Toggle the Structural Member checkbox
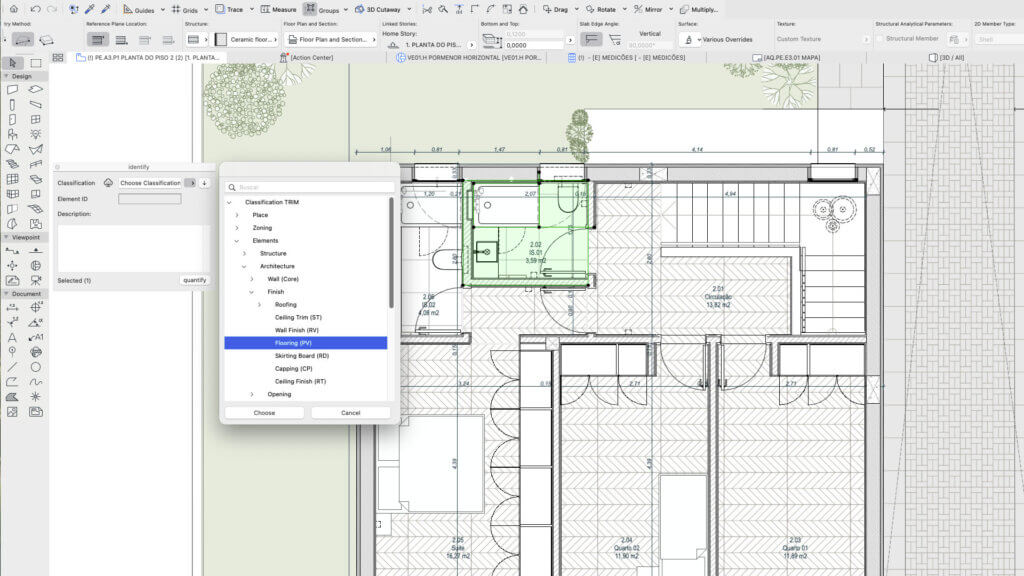 (x=879, y=39)
